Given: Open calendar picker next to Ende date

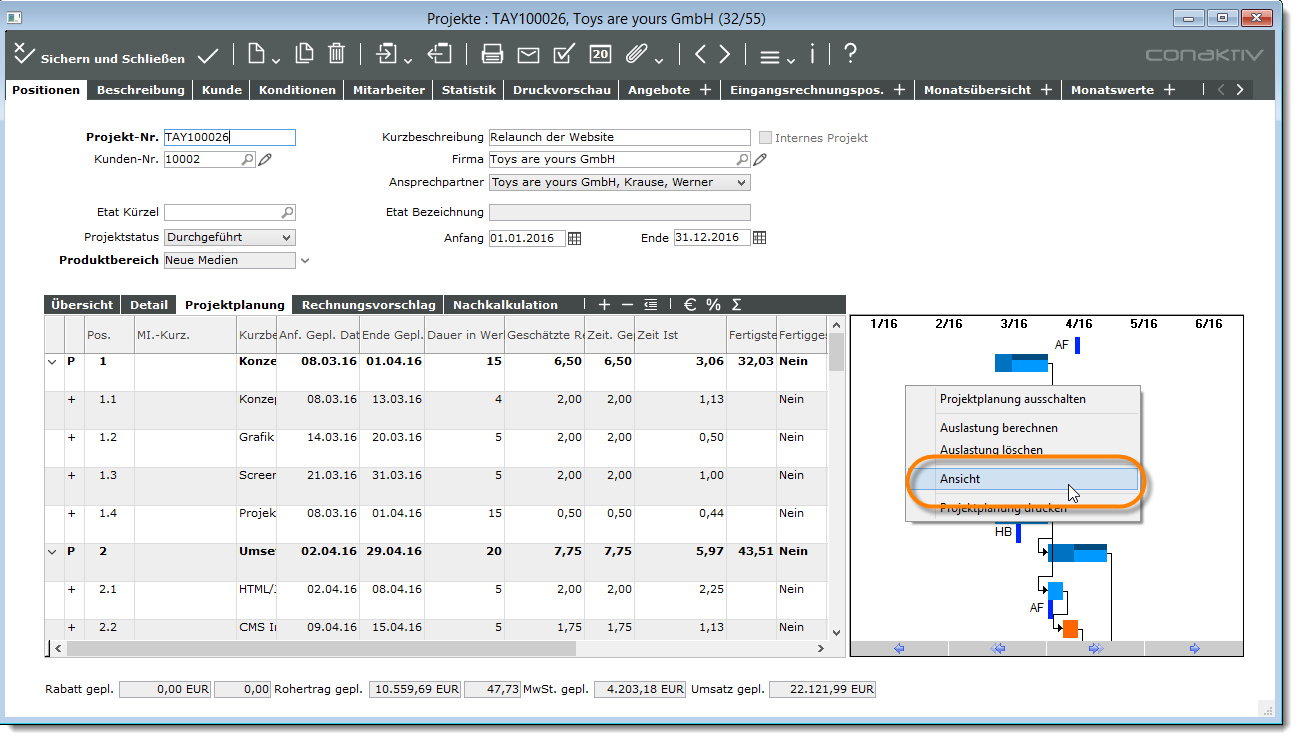Looking at the screenshot, I should point(760,238).
